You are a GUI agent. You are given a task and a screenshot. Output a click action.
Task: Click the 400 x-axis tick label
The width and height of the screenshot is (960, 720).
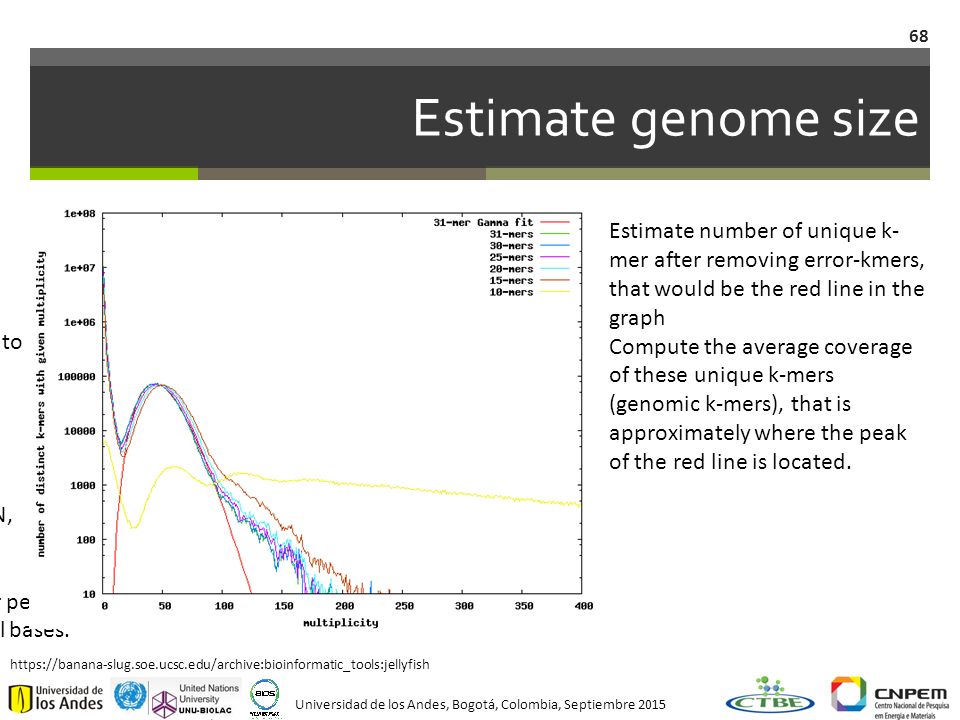[583, 606]
